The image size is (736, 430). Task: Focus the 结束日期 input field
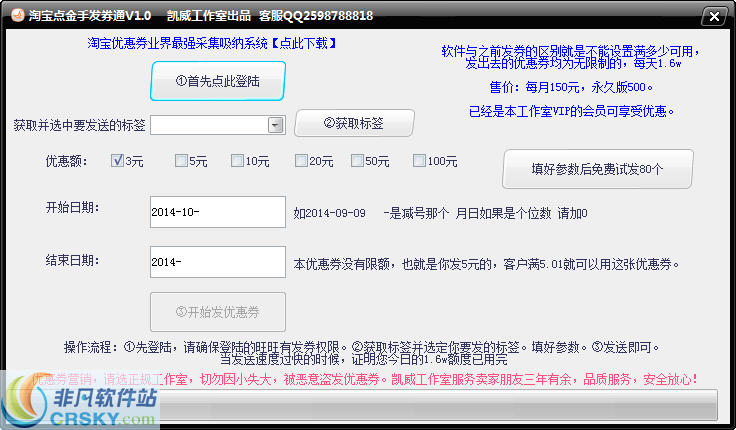tap(218, 262)
